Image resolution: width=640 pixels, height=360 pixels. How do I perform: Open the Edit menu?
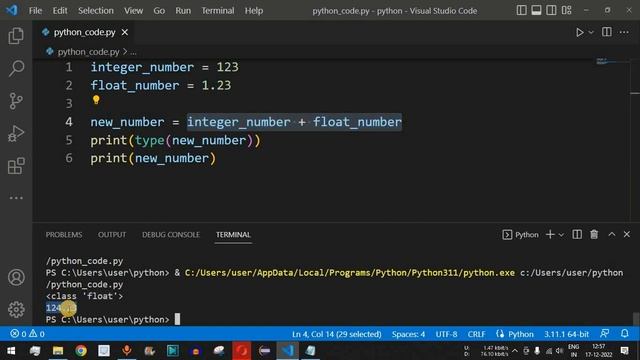point(60,11)
